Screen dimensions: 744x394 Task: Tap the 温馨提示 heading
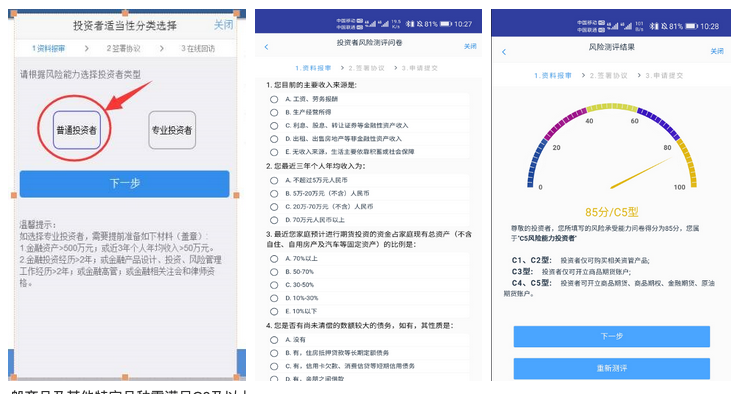(38, 225)
